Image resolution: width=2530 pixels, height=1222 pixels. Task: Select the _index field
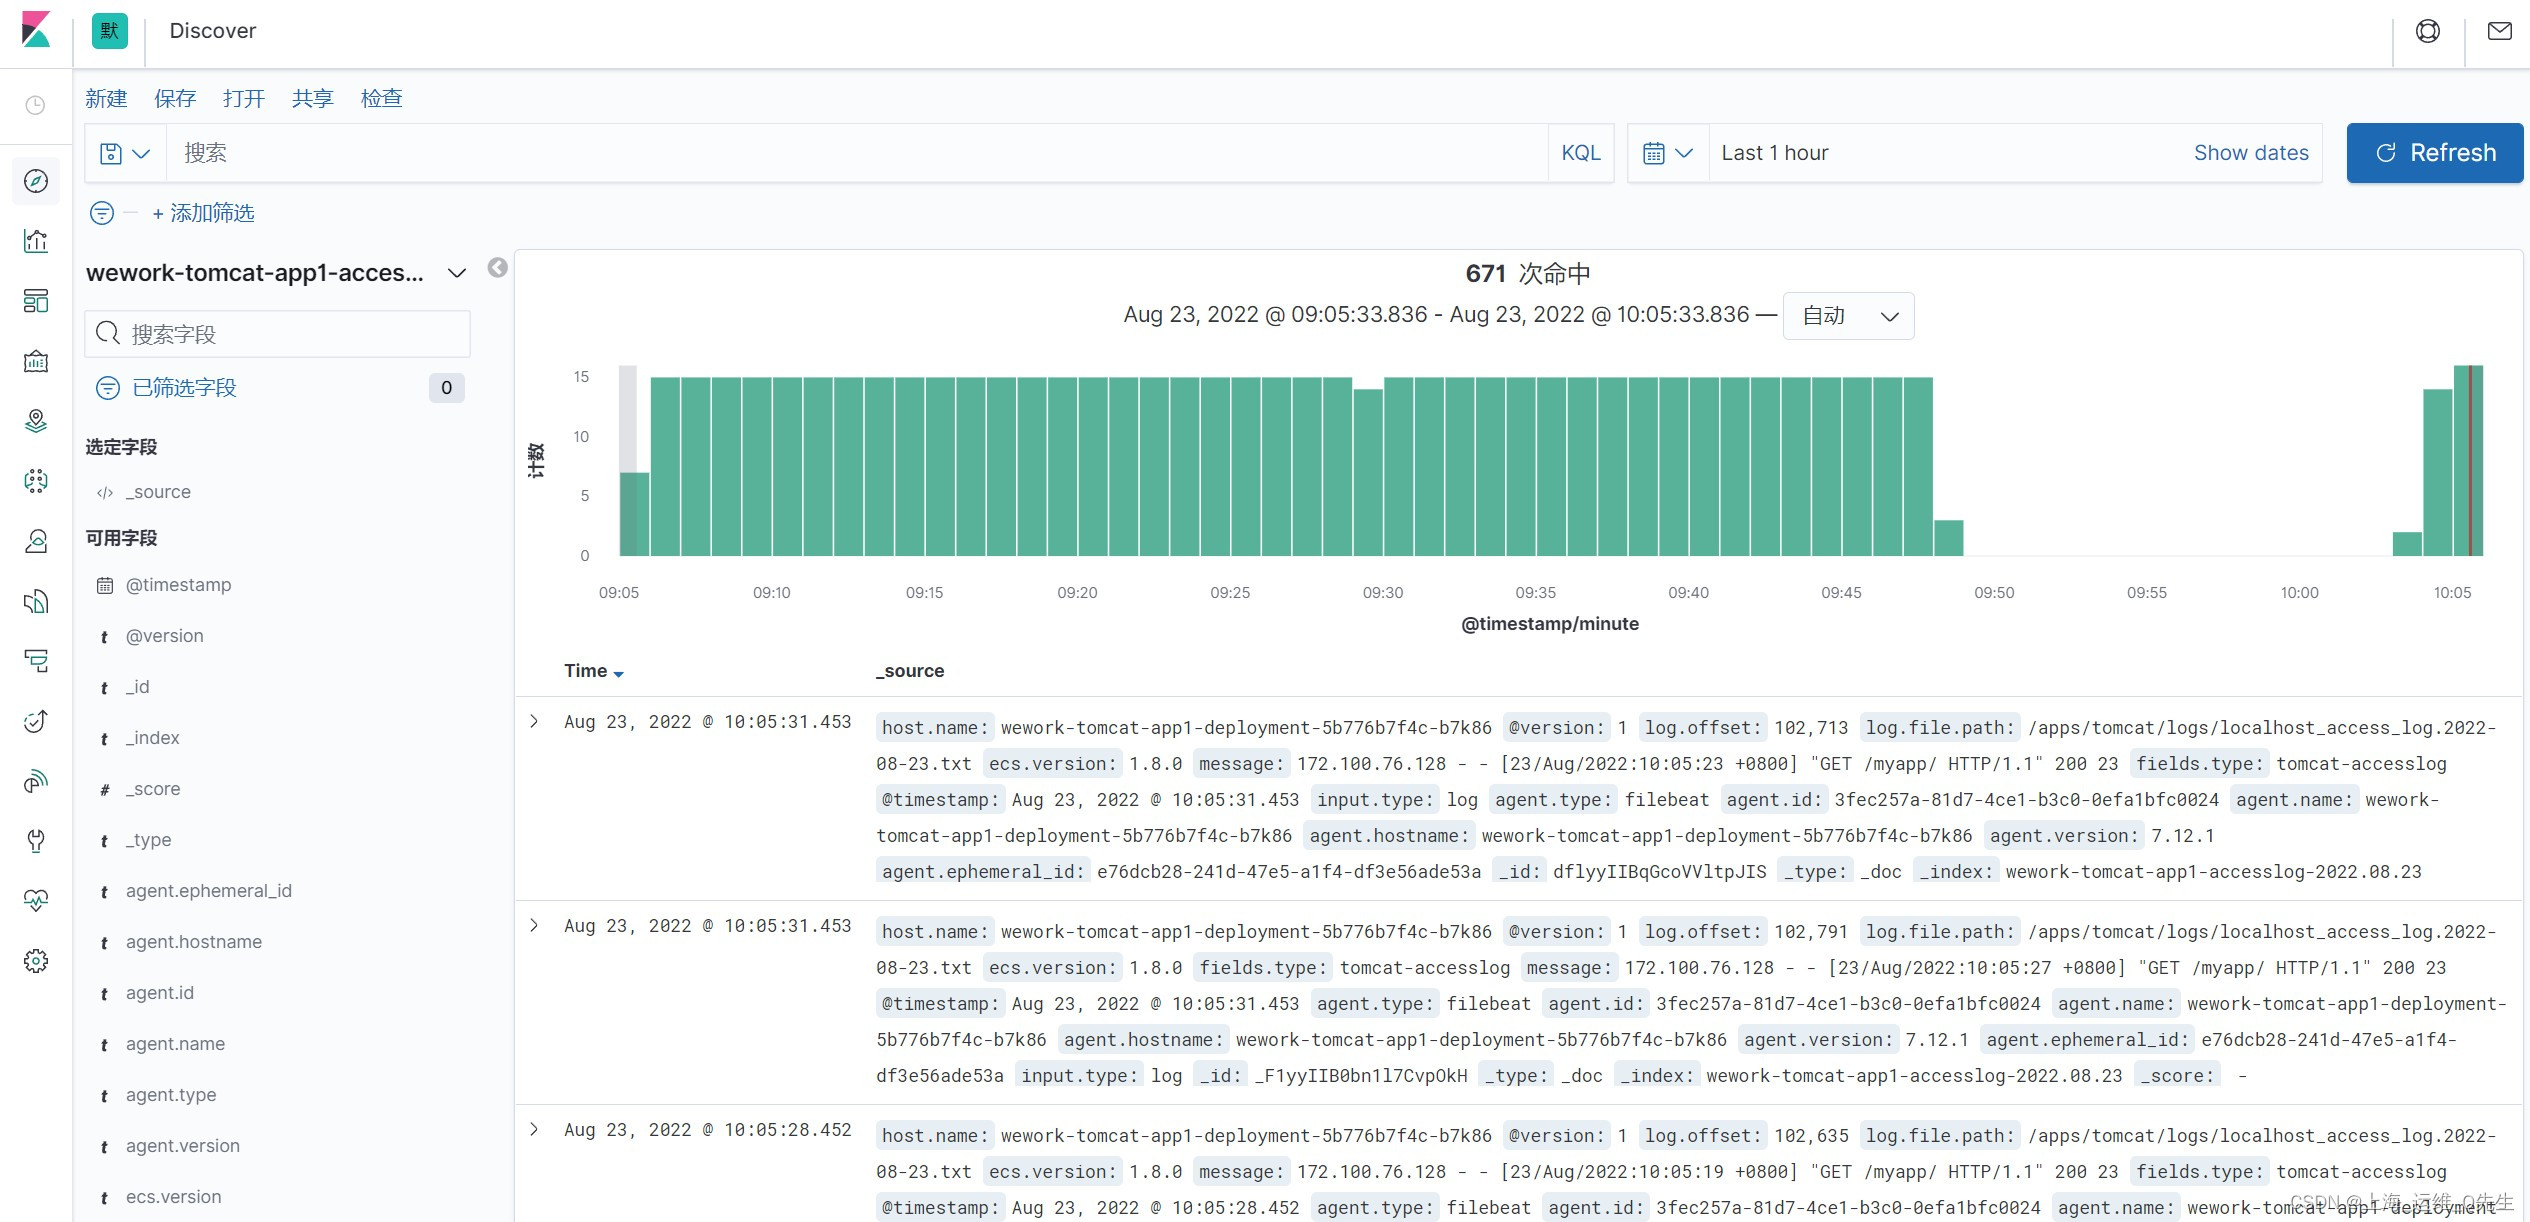coord(153,738)
